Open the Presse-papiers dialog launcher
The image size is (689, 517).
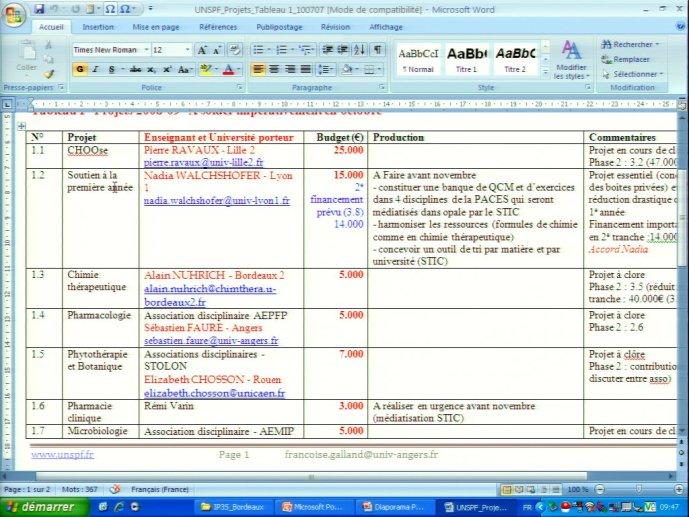61,87
